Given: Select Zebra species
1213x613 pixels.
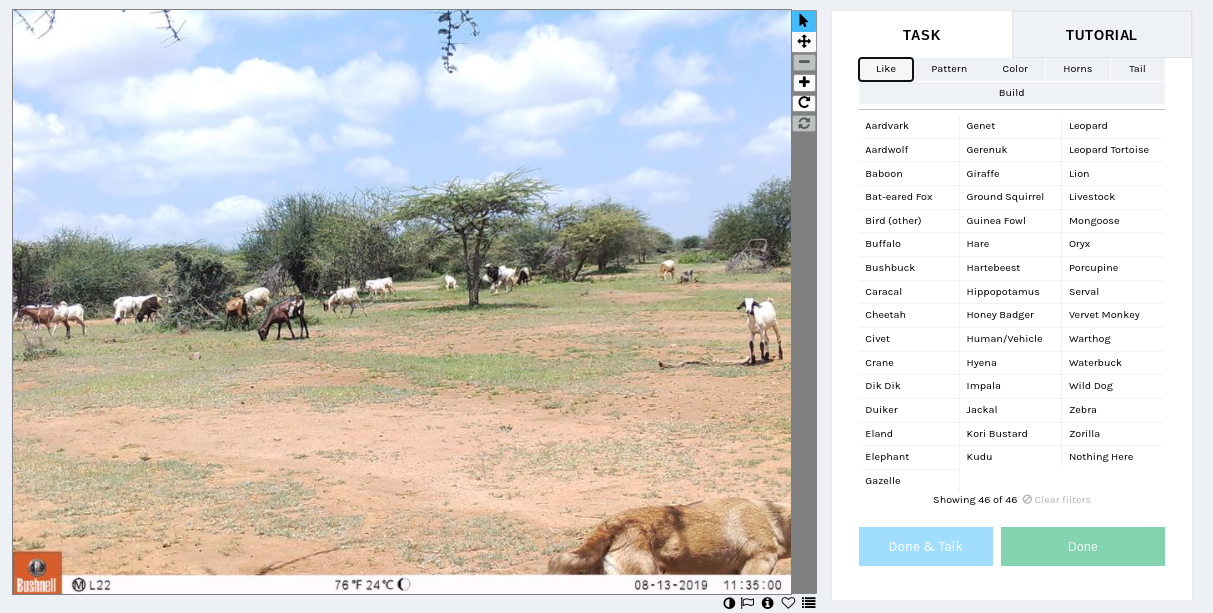Looking at the screenshot, I should pyautogui.click(x=1112, y=410).
